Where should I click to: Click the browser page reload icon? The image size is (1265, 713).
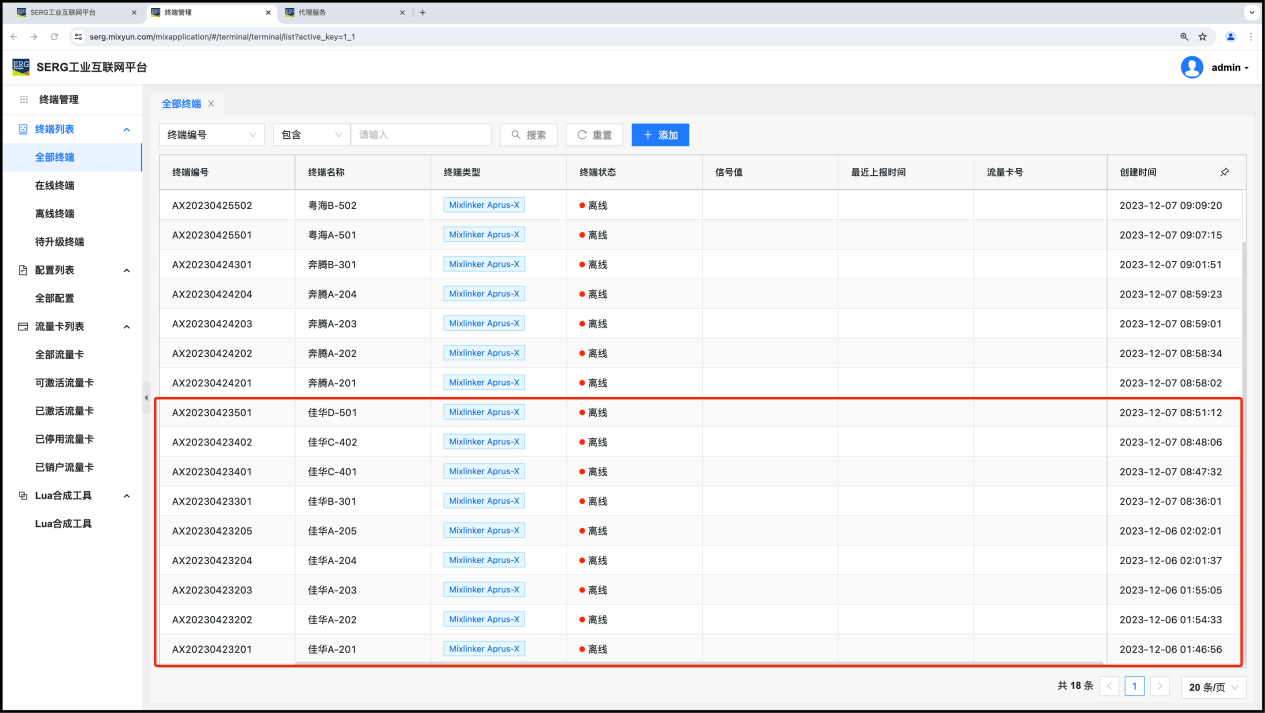(54, 36)
